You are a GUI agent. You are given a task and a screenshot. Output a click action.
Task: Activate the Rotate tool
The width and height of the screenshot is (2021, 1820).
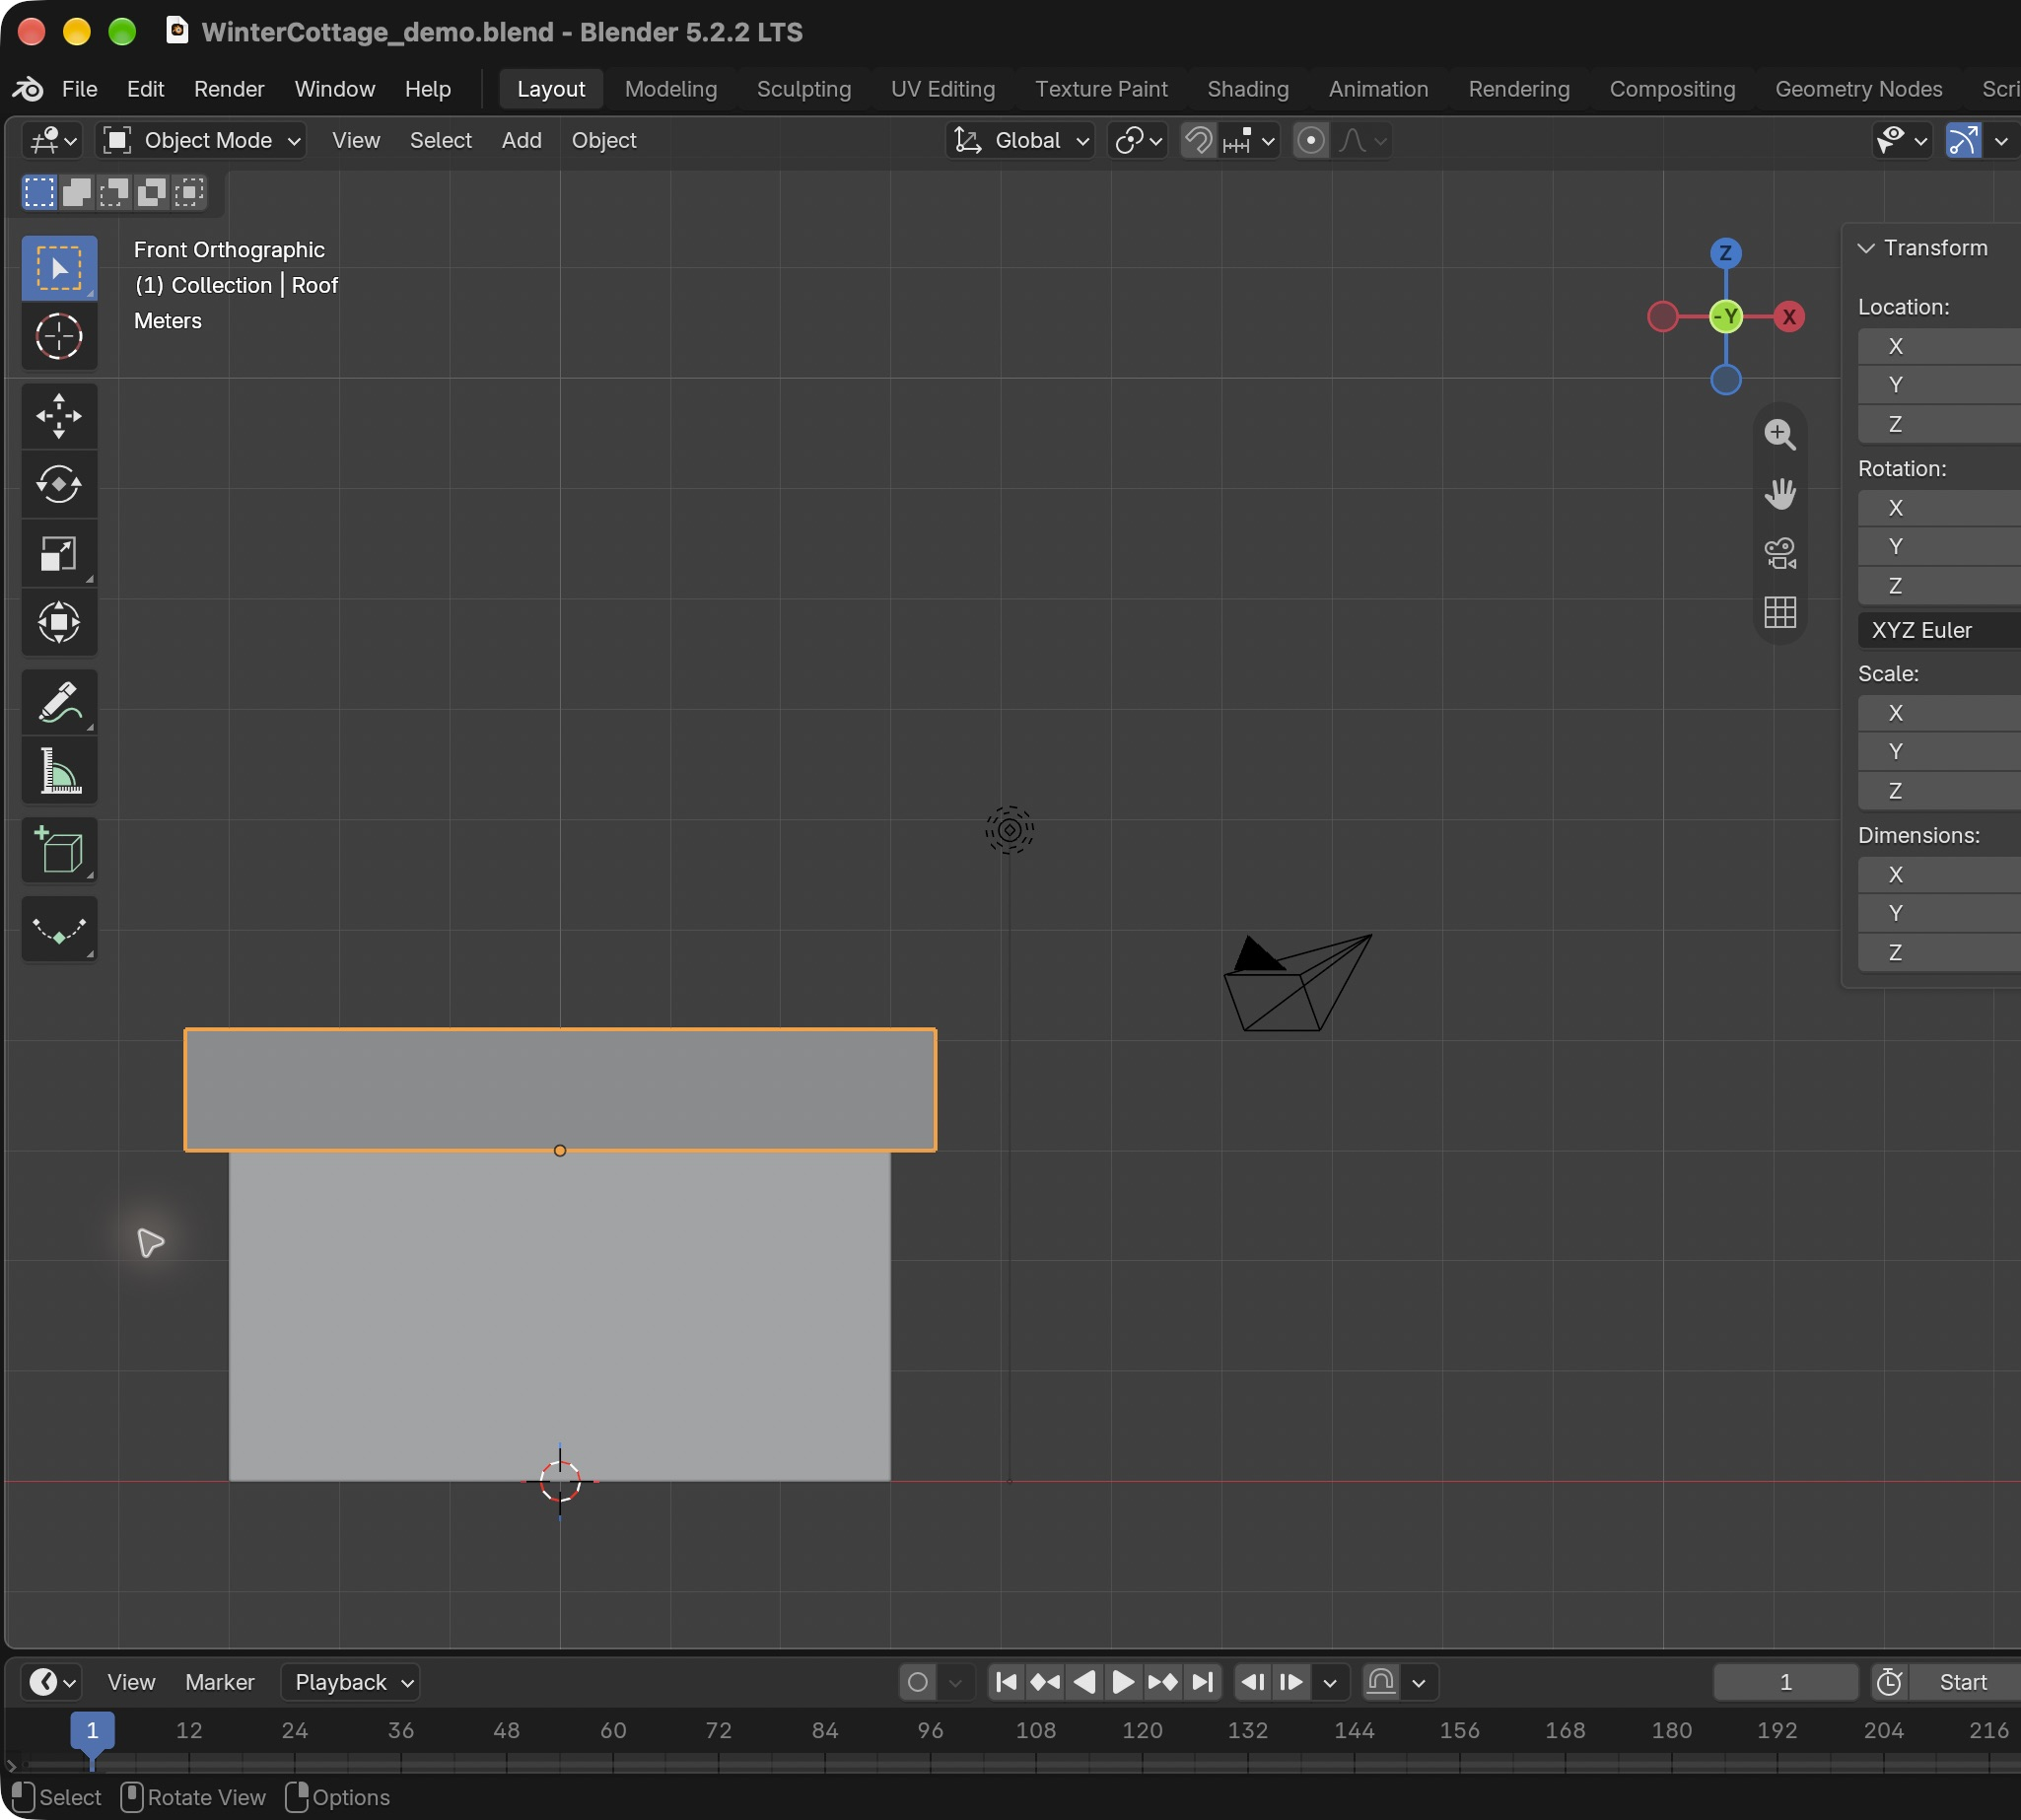pos(59,485)
